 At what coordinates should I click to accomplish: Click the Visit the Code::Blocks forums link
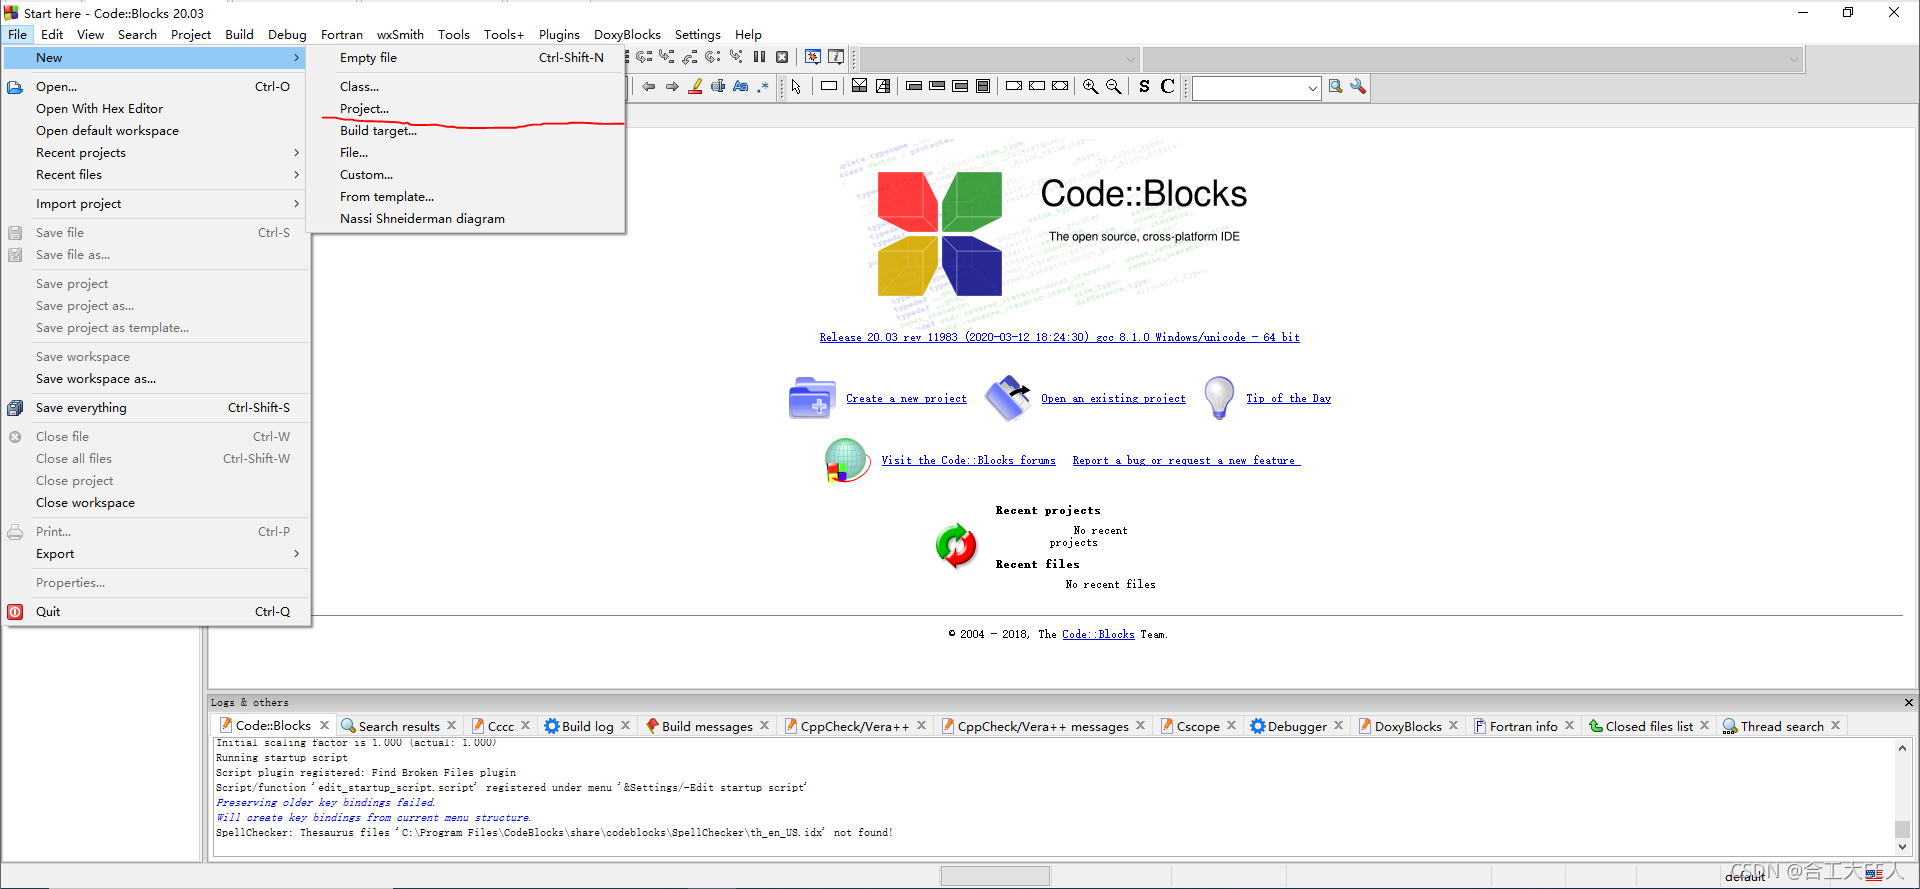pyautogui.click(x=968, y=460)
